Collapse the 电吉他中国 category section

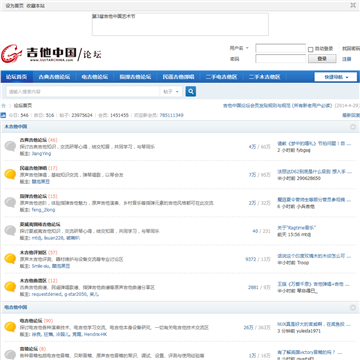click(353, 307)
